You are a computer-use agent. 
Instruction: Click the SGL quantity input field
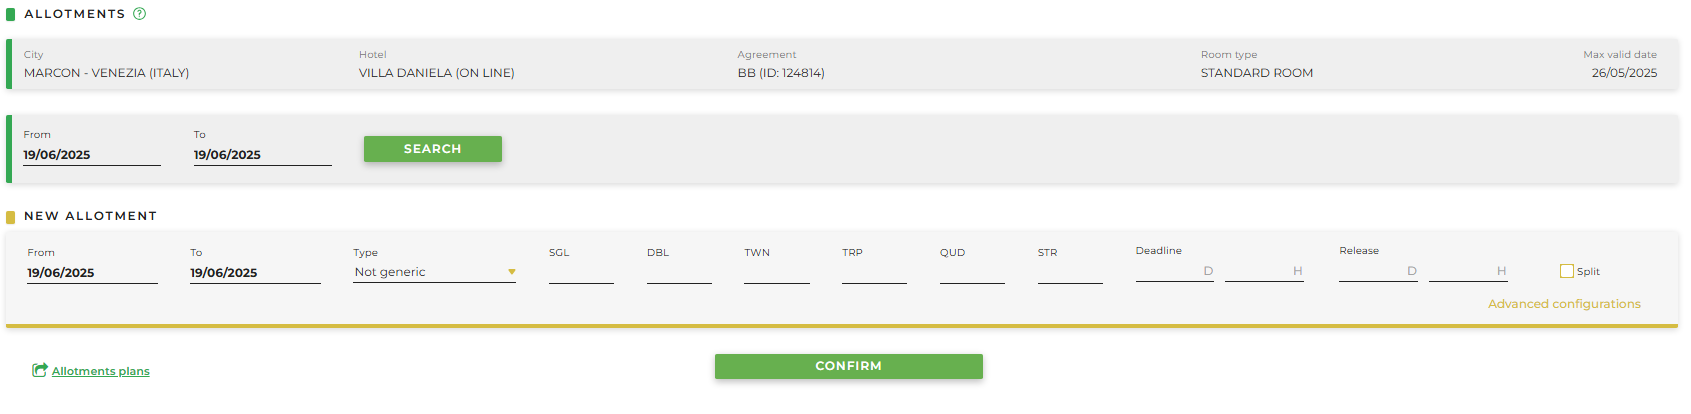[x=581, y=272]
